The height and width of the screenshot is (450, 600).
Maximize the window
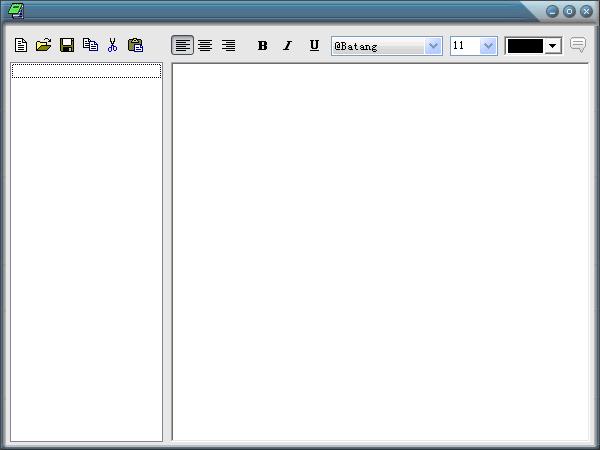(569, 11)
